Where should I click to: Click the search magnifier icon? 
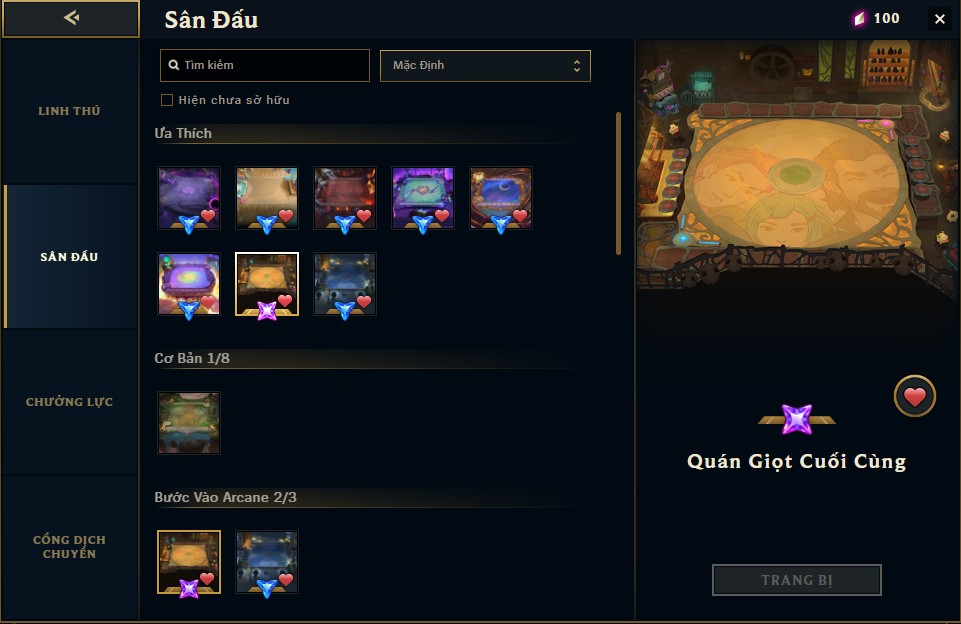pyautogui.click(x=173, y=65)
